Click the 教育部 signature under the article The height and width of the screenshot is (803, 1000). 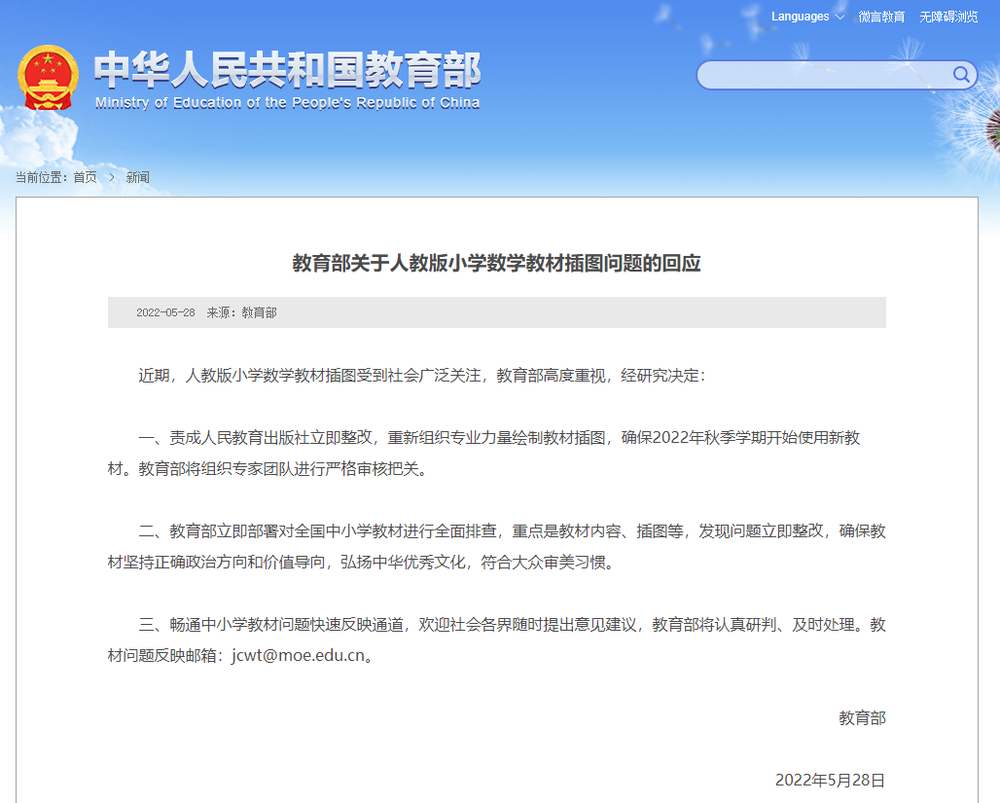coord(861,717)
